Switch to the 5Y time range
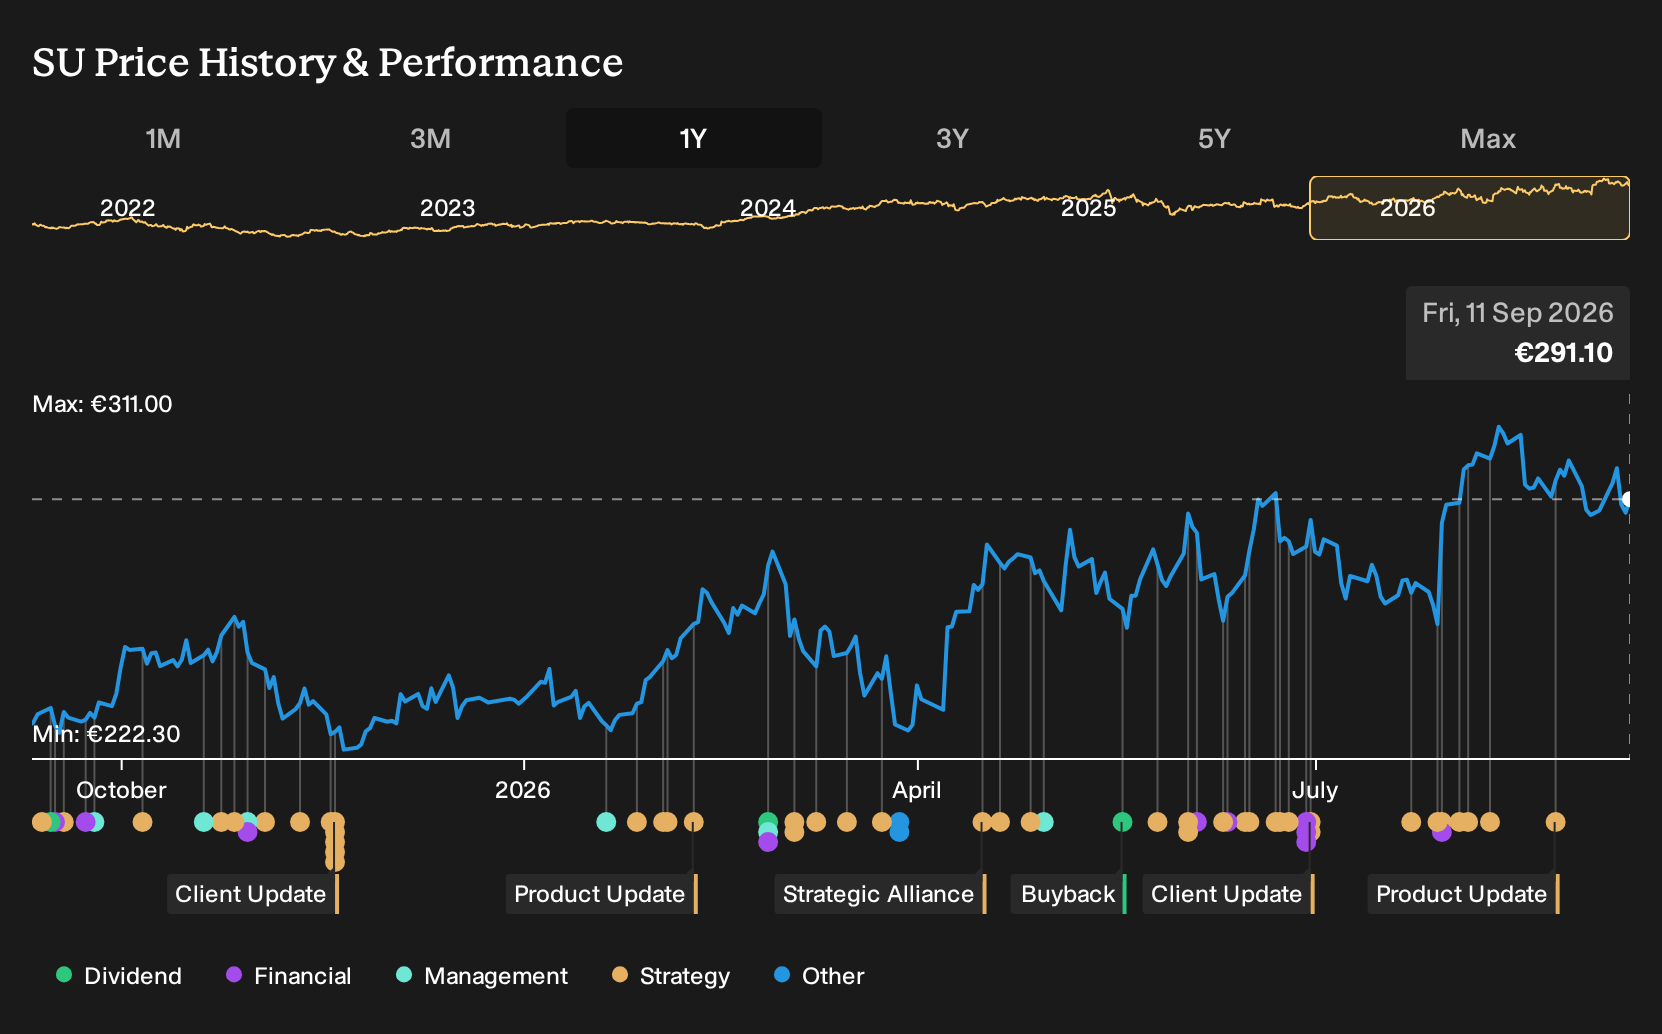Image resolution: width=1662 pixels, height=1034 pixels. click(x=1214, y=138)
